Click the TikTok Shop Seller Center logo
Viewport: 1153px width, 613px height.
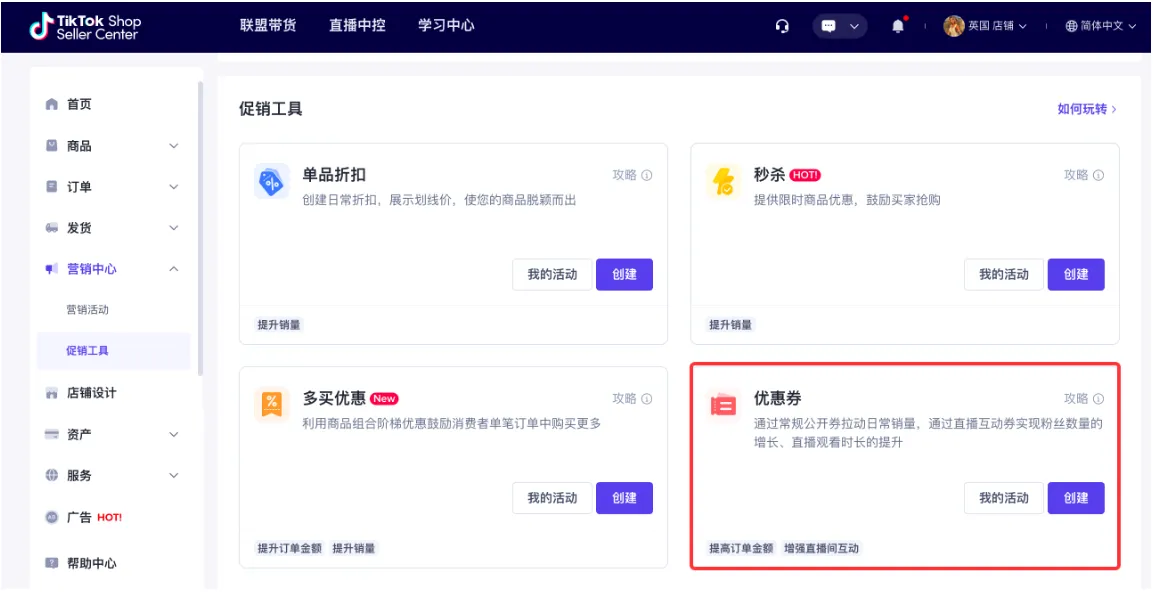click(85, 27)
